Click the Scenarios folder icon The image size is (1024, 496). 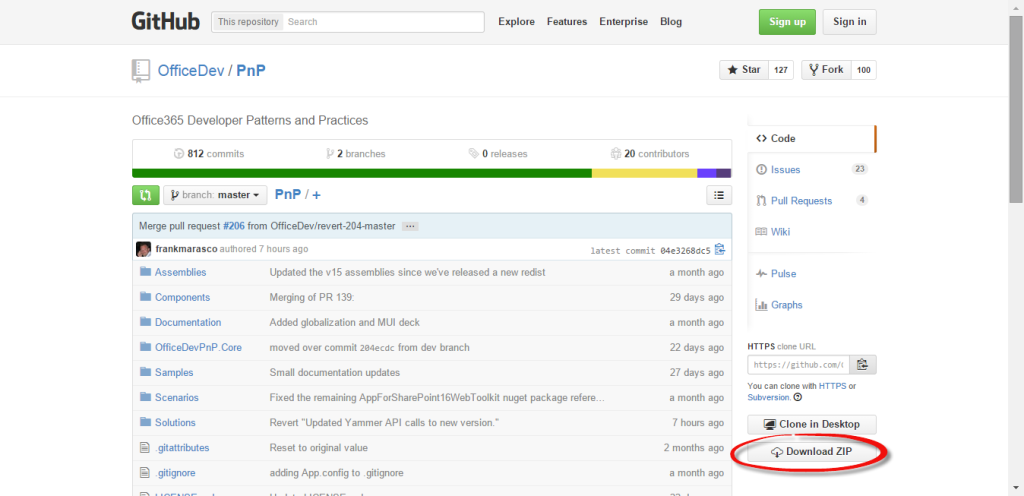click(145, 397)
